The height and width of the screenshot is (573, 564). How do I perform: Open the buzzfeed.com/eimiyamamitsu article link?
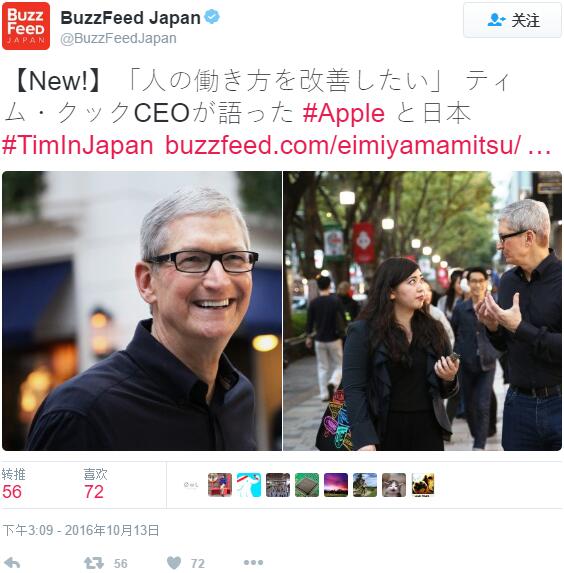point(358,145)
